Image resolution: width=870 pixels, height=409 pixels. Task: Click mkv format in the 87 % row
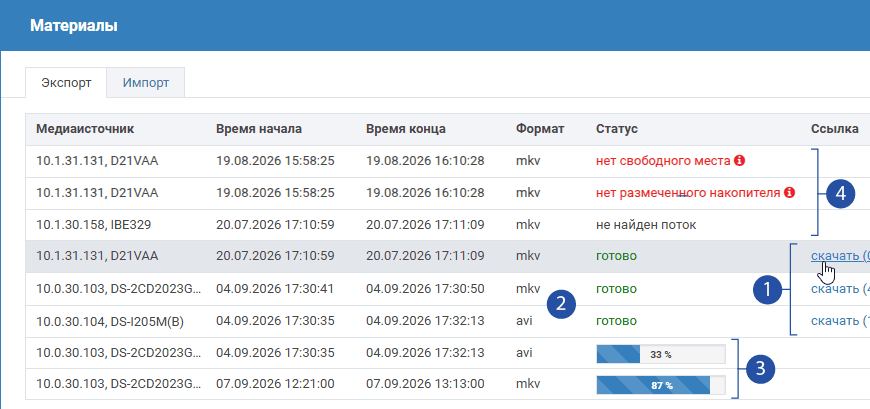[528, 384]
